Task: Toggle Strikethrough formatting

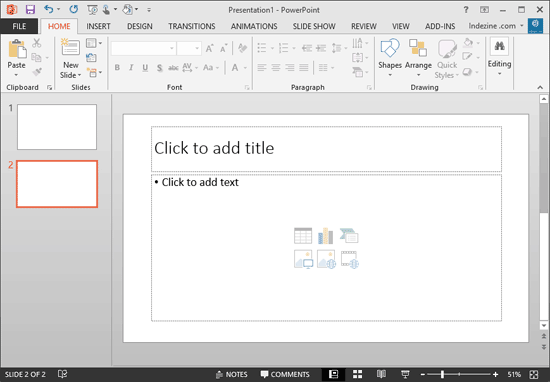Action: [x=173, y=68]
